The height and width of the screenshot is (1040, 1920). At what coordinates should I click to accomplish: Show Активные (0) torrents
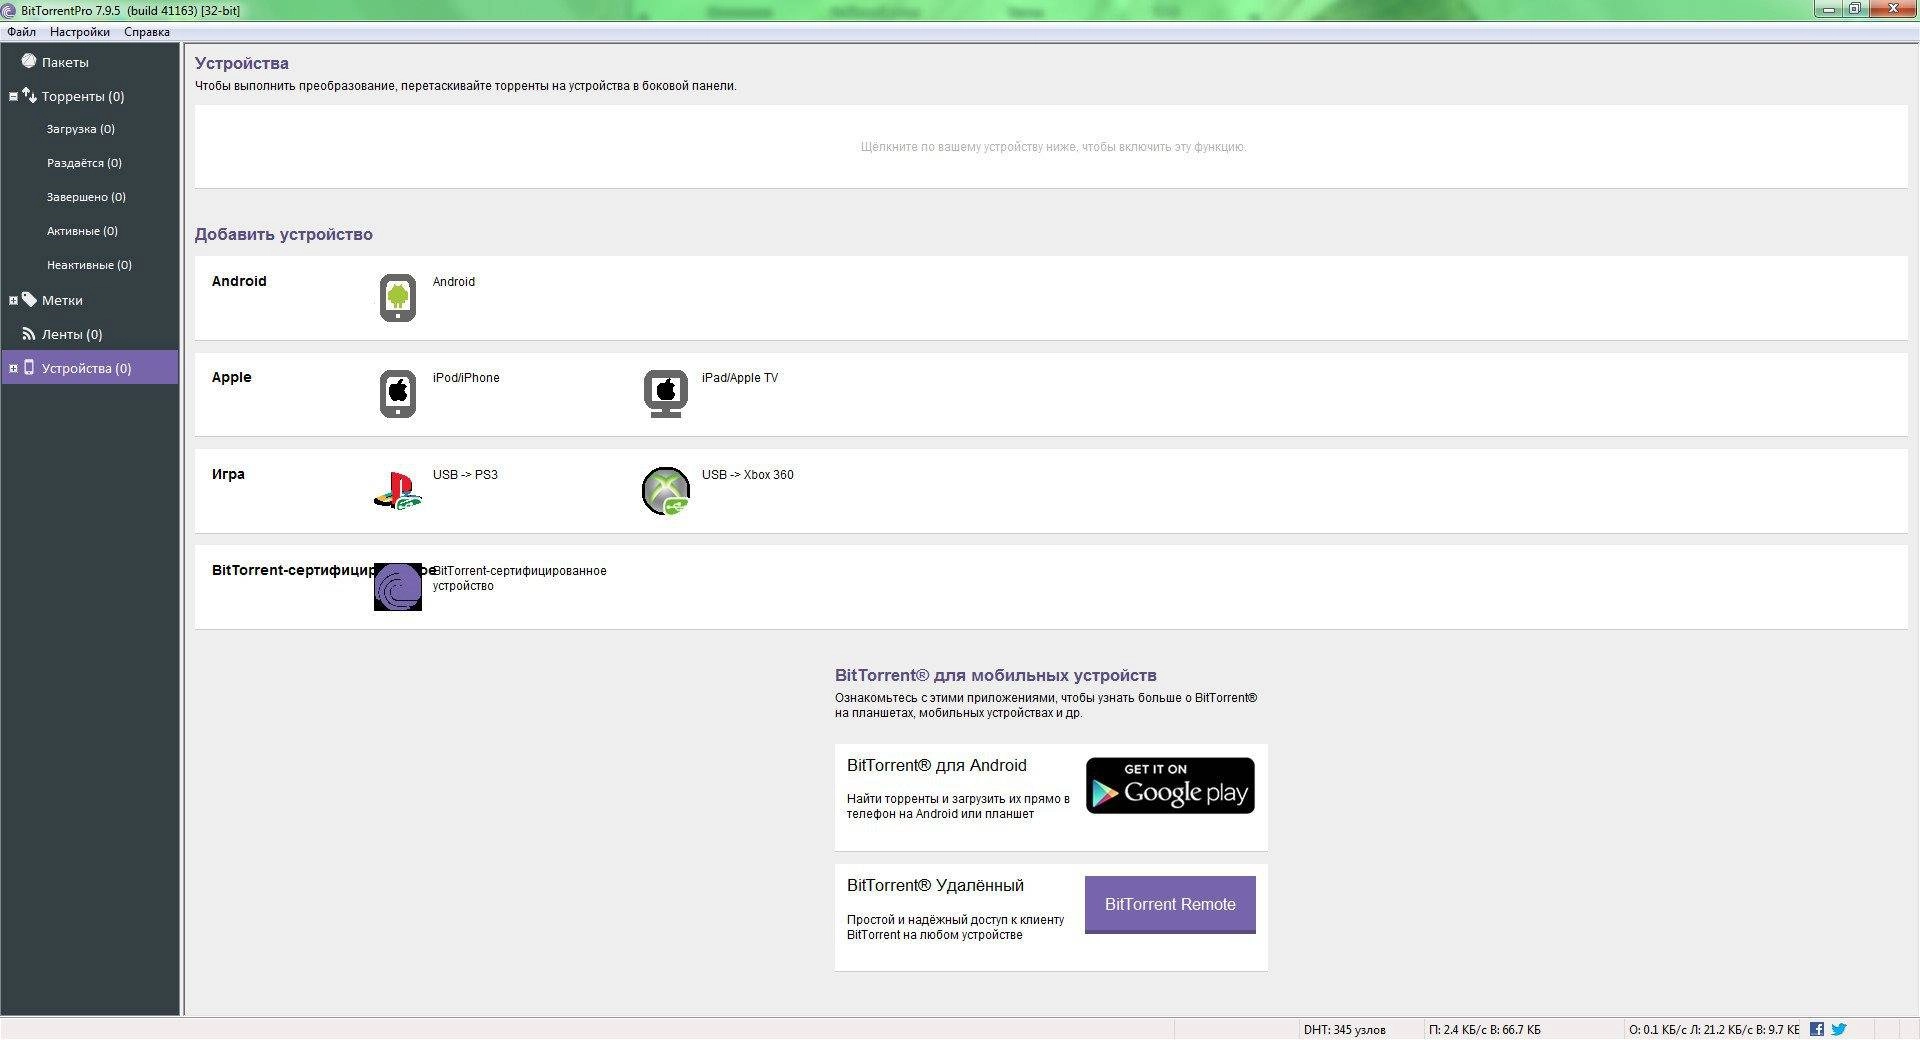pyautogui.click(x=82, y=231)
